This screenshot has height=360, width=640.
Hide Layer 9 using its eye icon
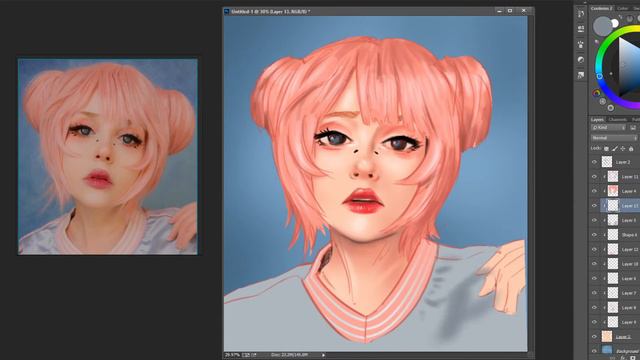click(594, 322)
